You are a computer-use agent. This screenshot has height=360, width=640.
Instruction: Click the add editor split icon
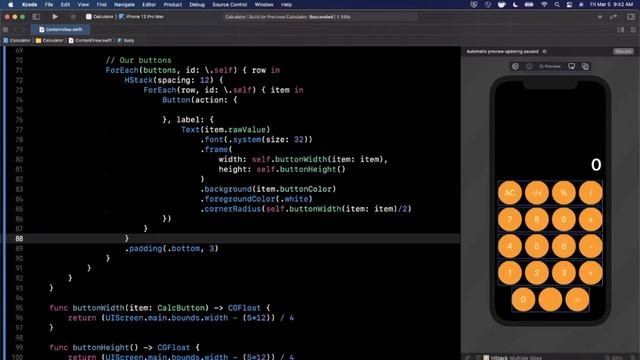(x=633, y=29)
